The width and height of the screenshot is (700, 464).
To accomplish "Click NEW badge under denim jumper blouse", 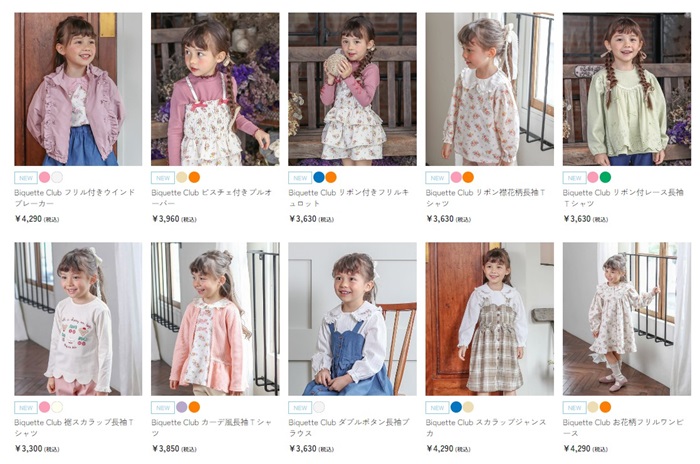I will (299, 408).
